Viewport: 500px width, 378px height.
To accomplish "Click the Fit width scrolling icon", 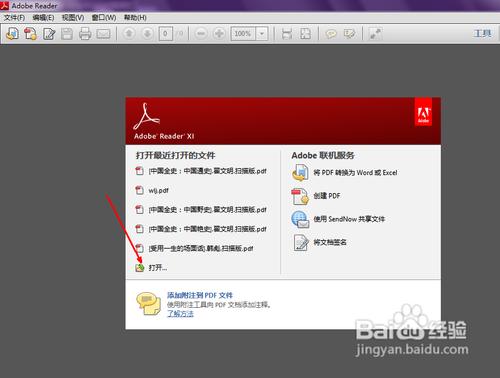I will tap(287, 34).
